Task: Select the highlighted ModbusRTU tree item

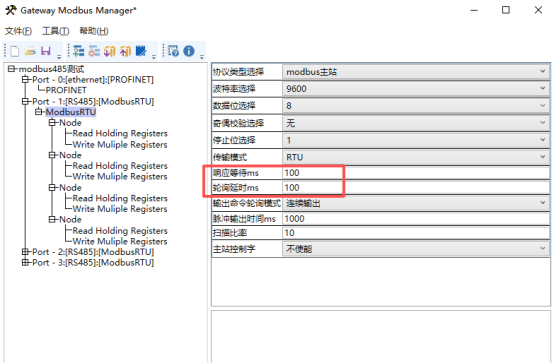Action: coord(71,112)
